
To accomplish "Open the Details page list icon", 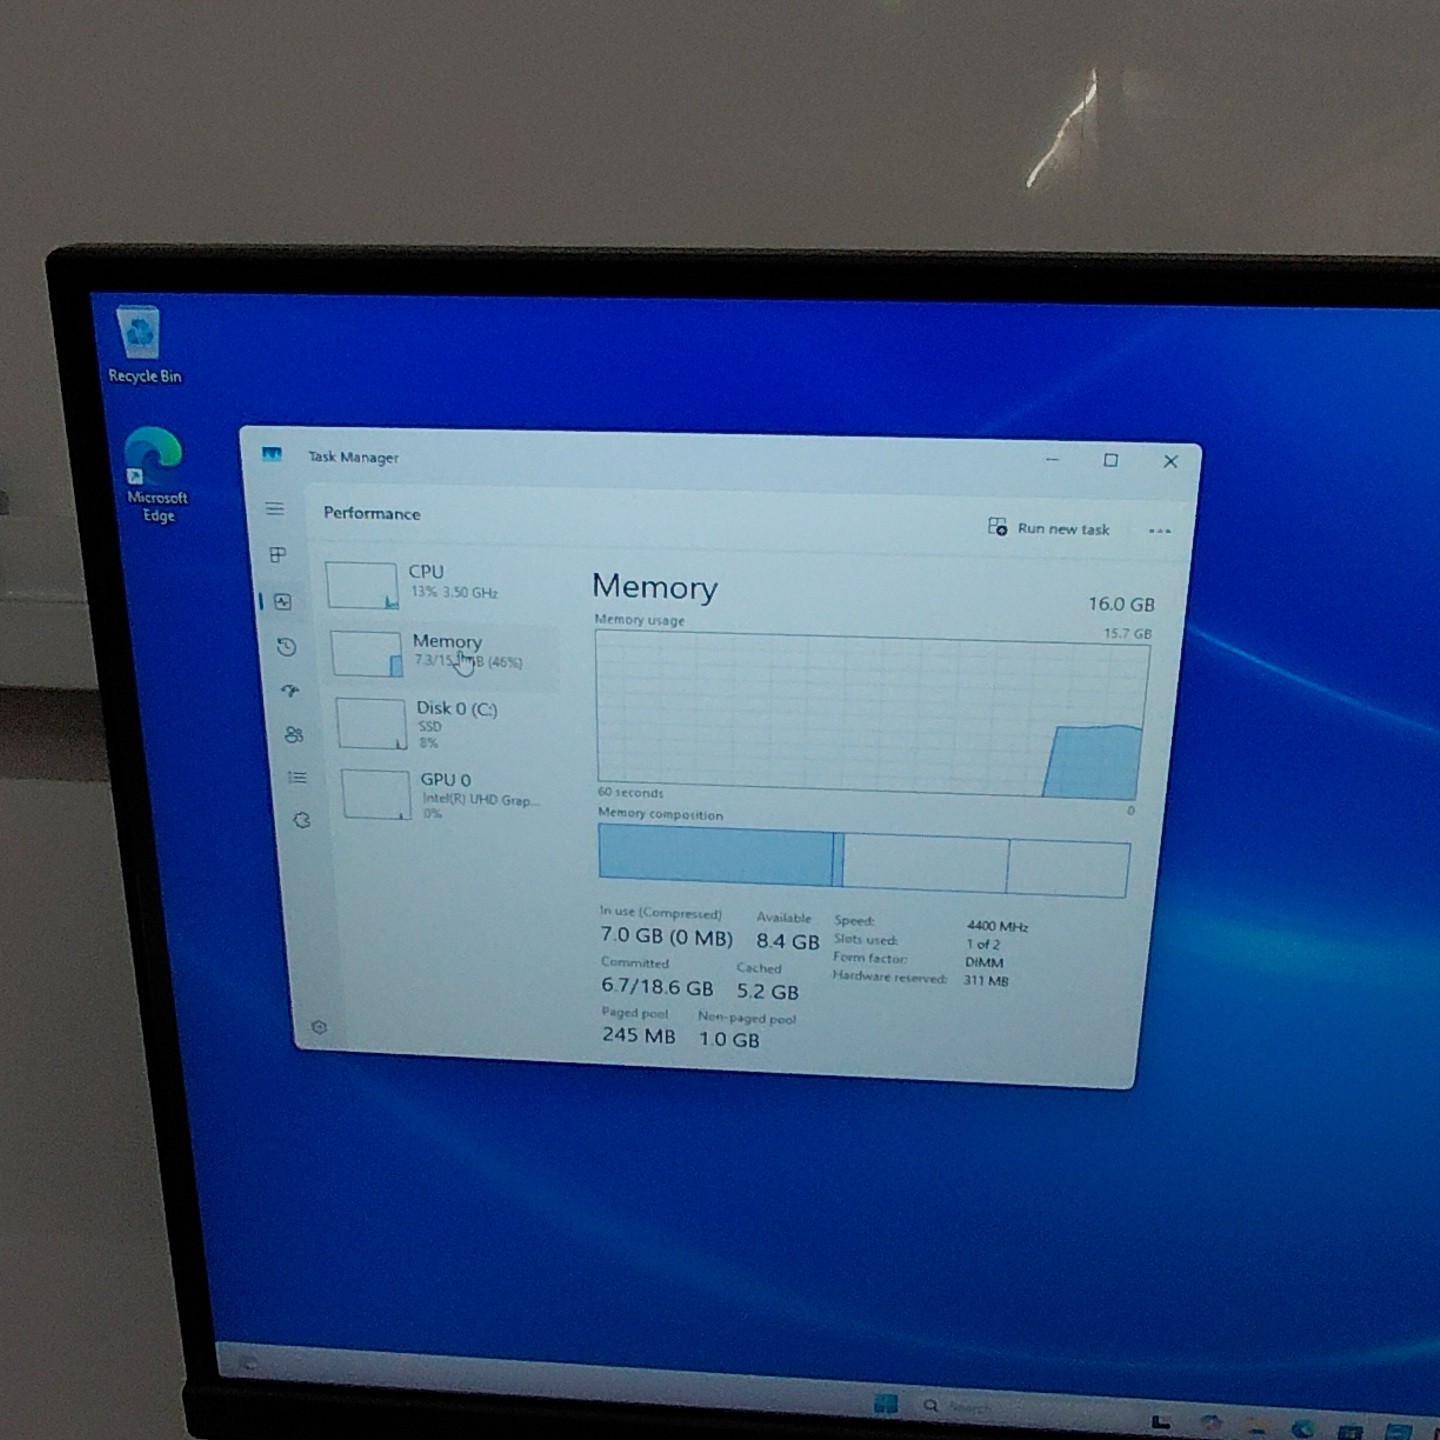I will point(297,777).
